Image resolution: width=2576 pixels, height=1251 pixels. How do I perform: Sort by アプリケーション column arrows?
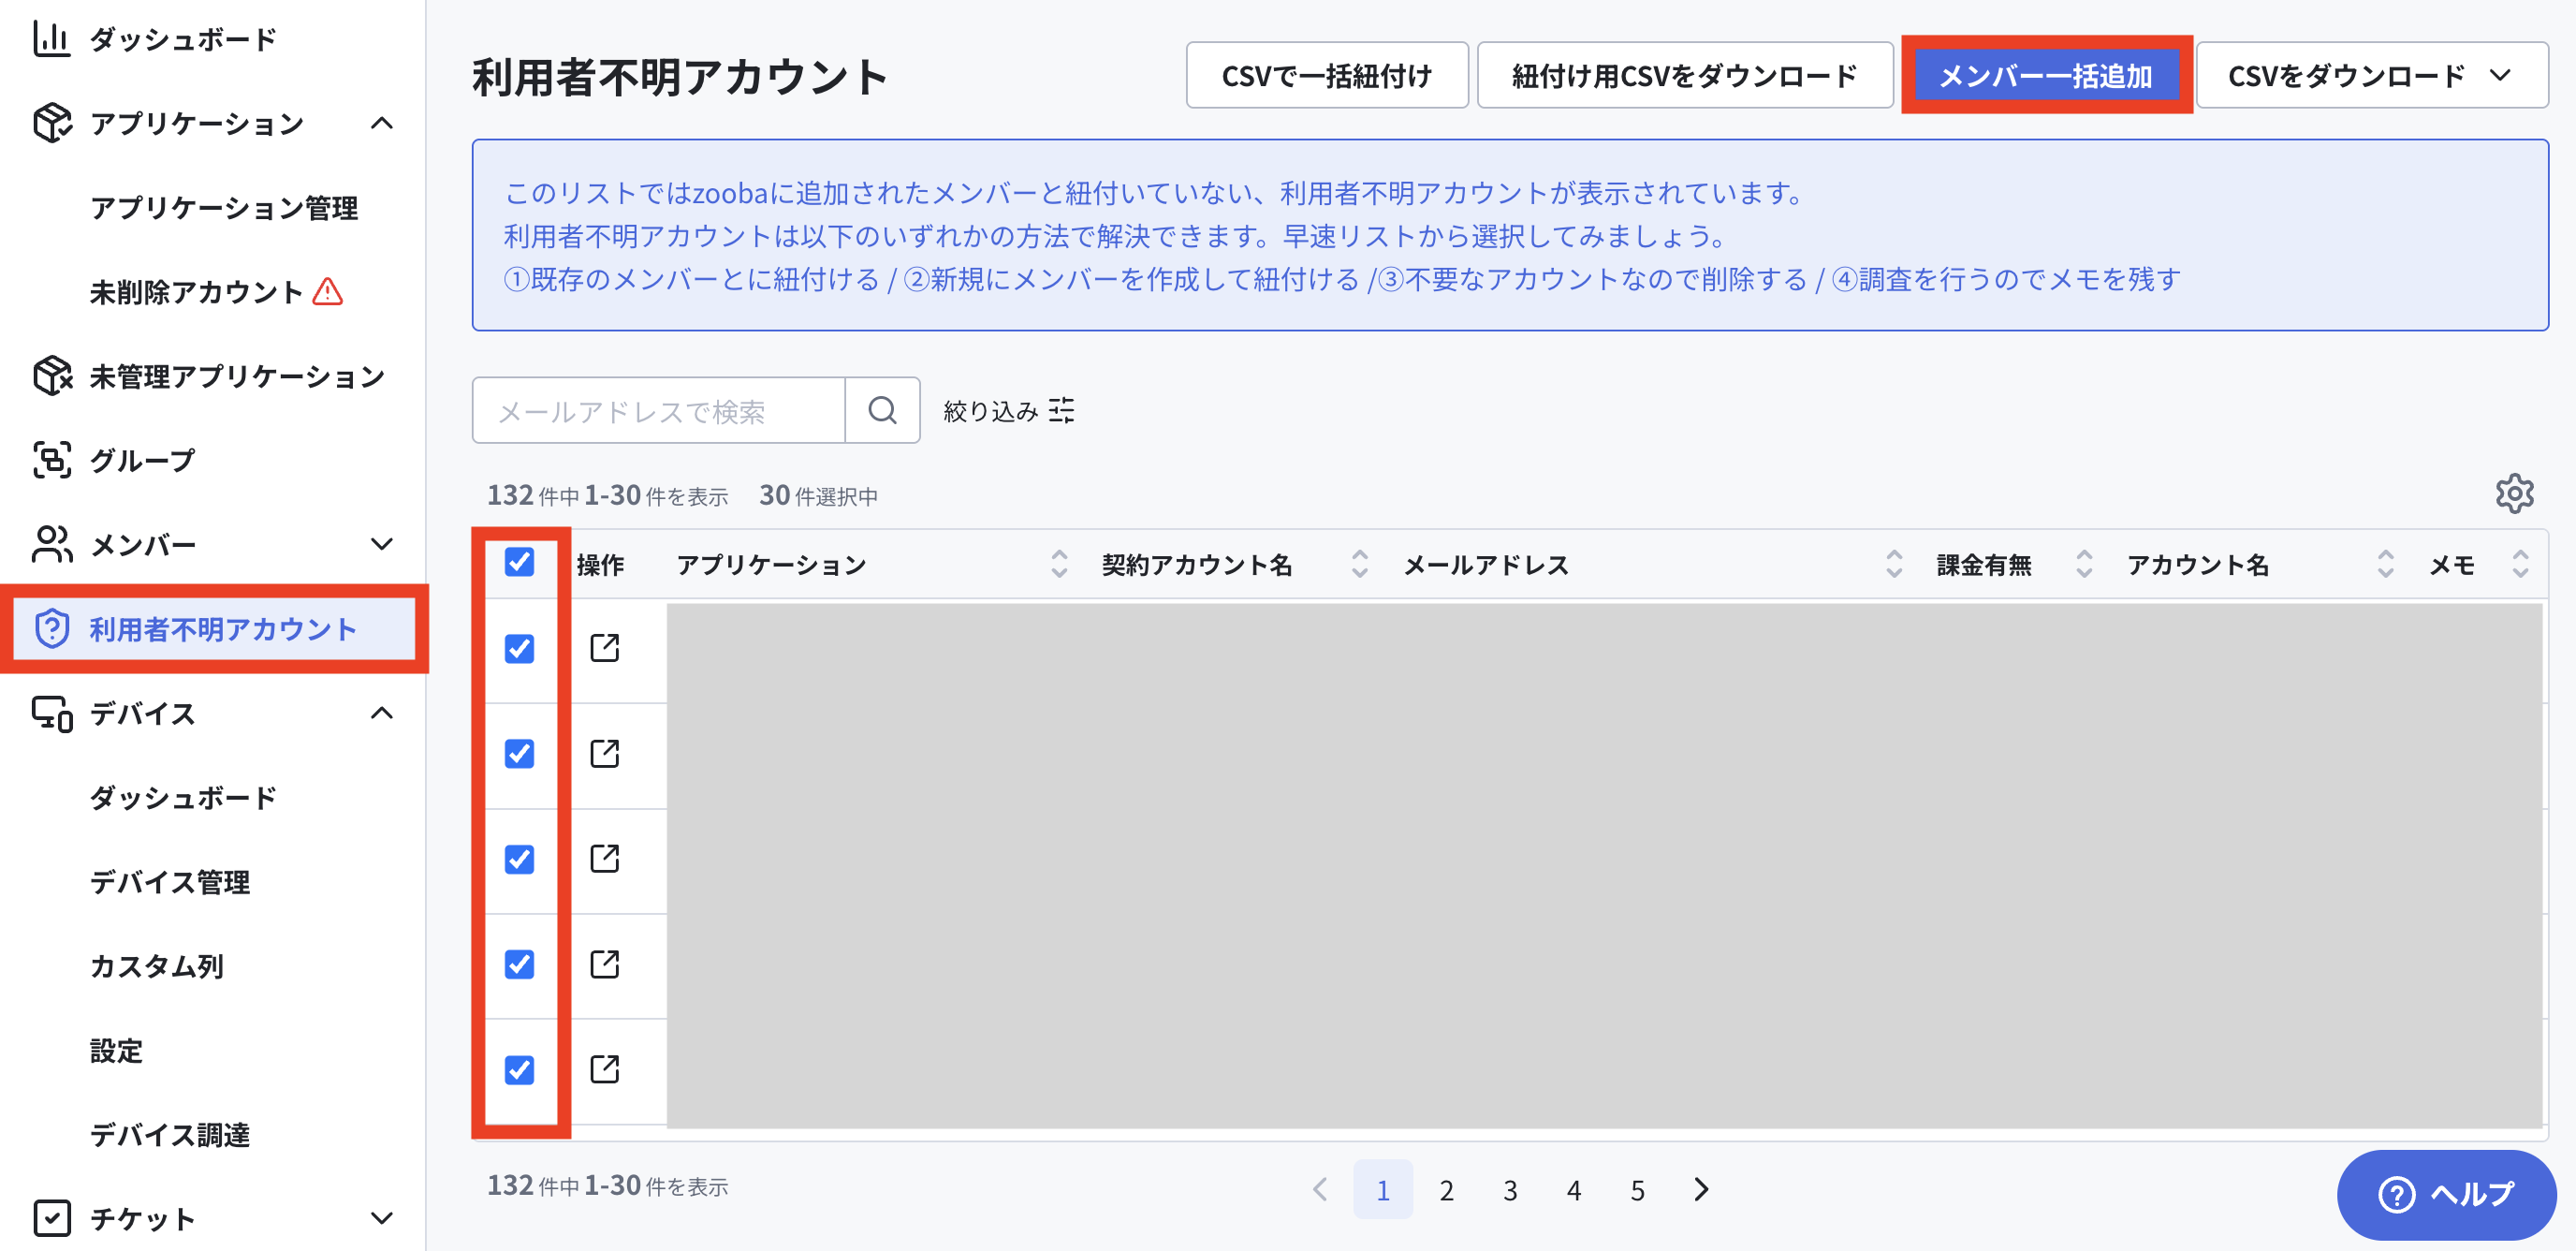[1059, 564]
